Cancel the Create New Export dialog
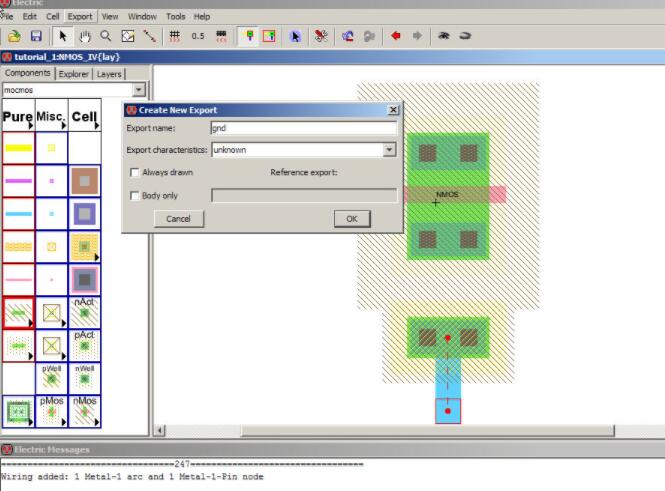 coord(179,218)
